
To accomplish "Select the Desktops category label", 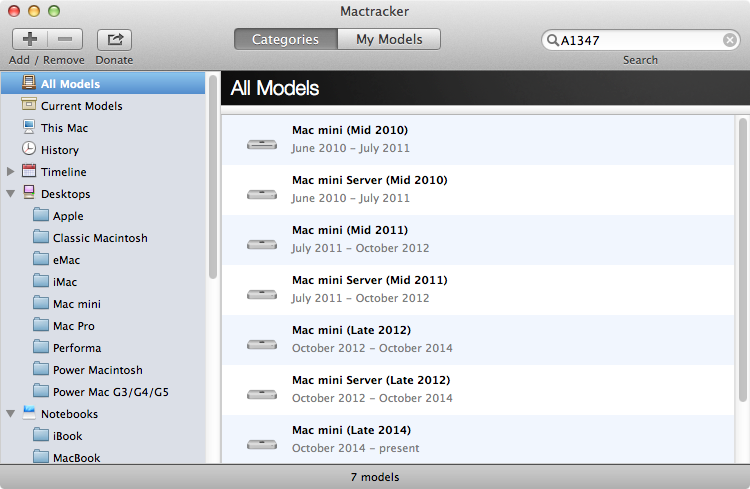I will pos(66,194).
